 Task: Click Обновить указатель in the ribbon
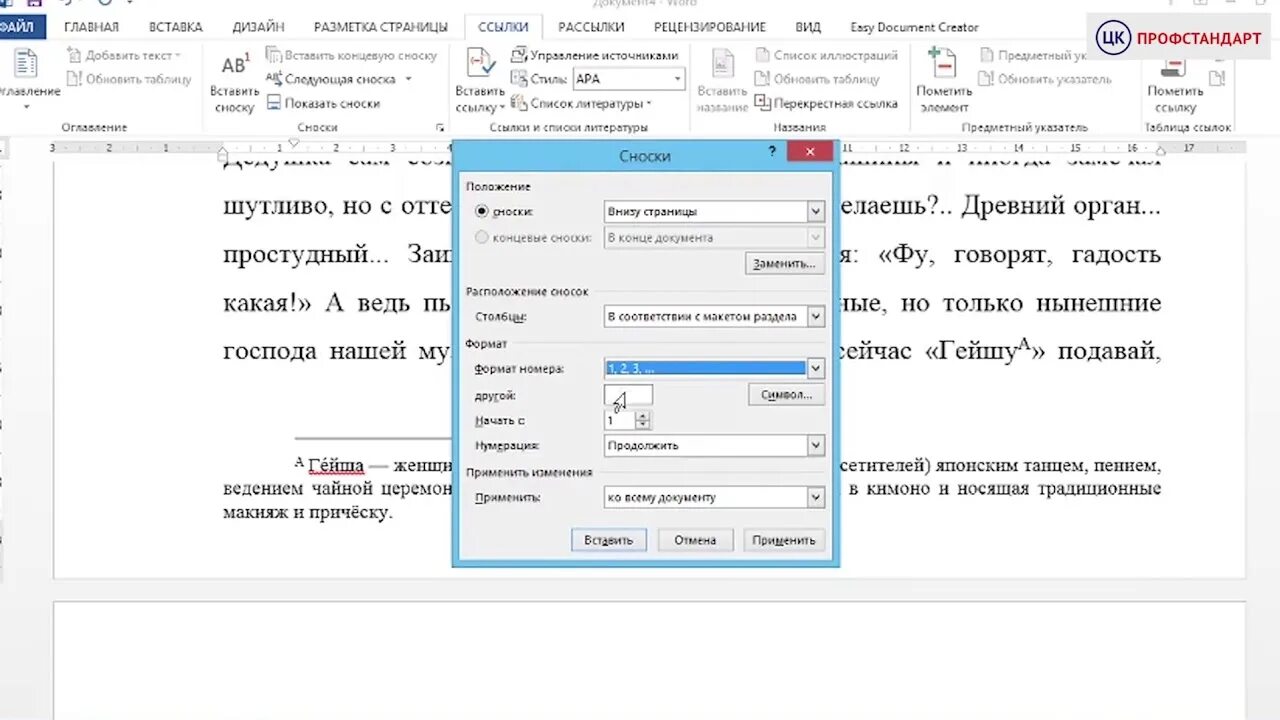(x=1045, y=79)
